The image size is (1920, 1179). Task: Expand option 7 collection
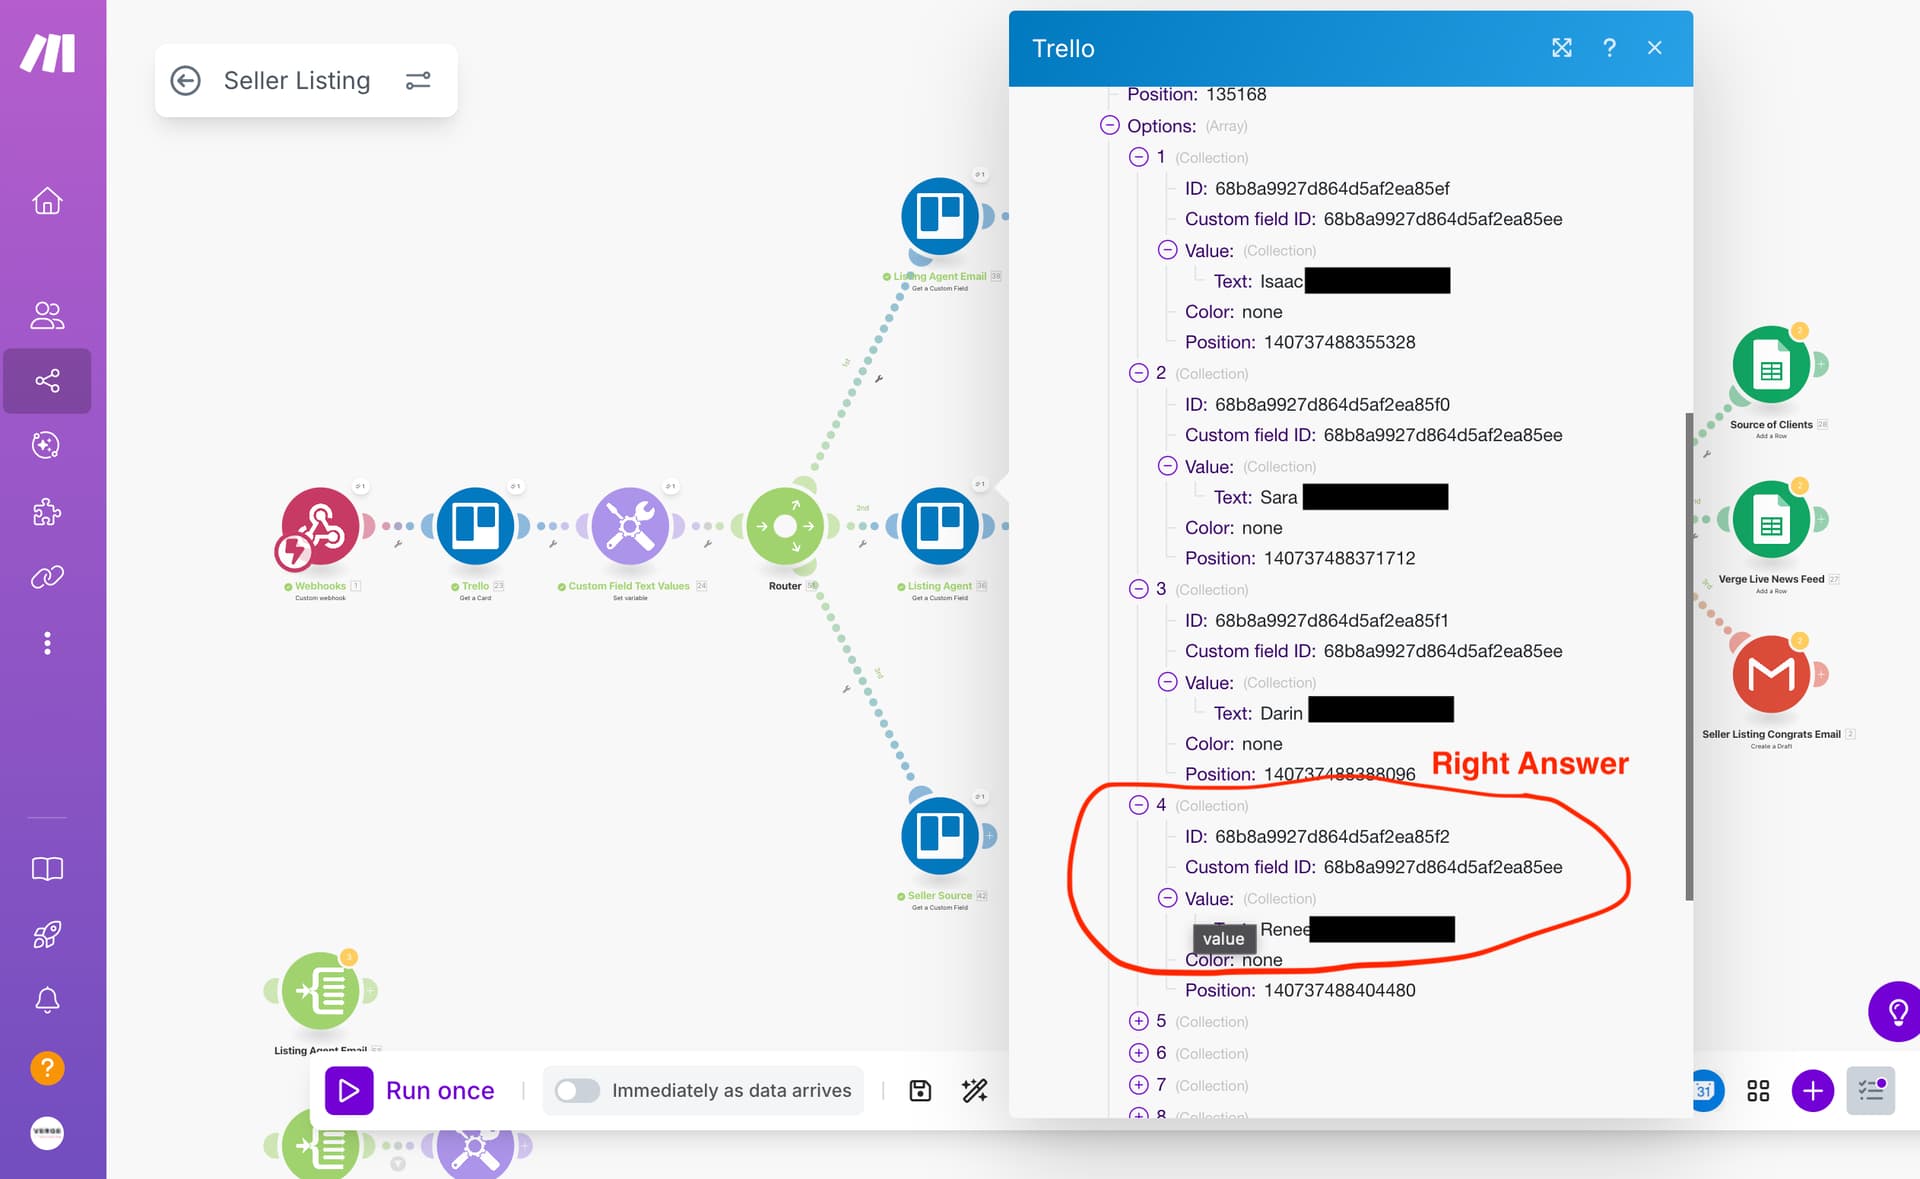[1139, 1085]
